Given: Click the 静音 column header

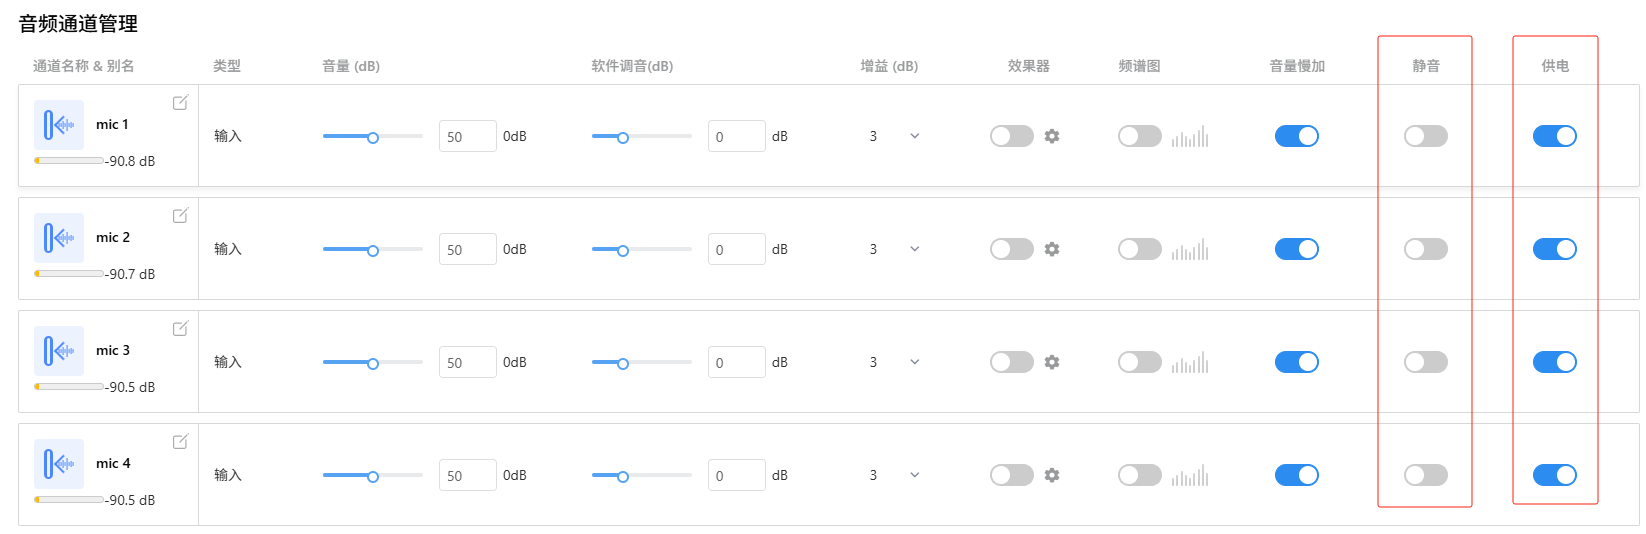Looking at the screenshot, I should tap(1426, 66).
